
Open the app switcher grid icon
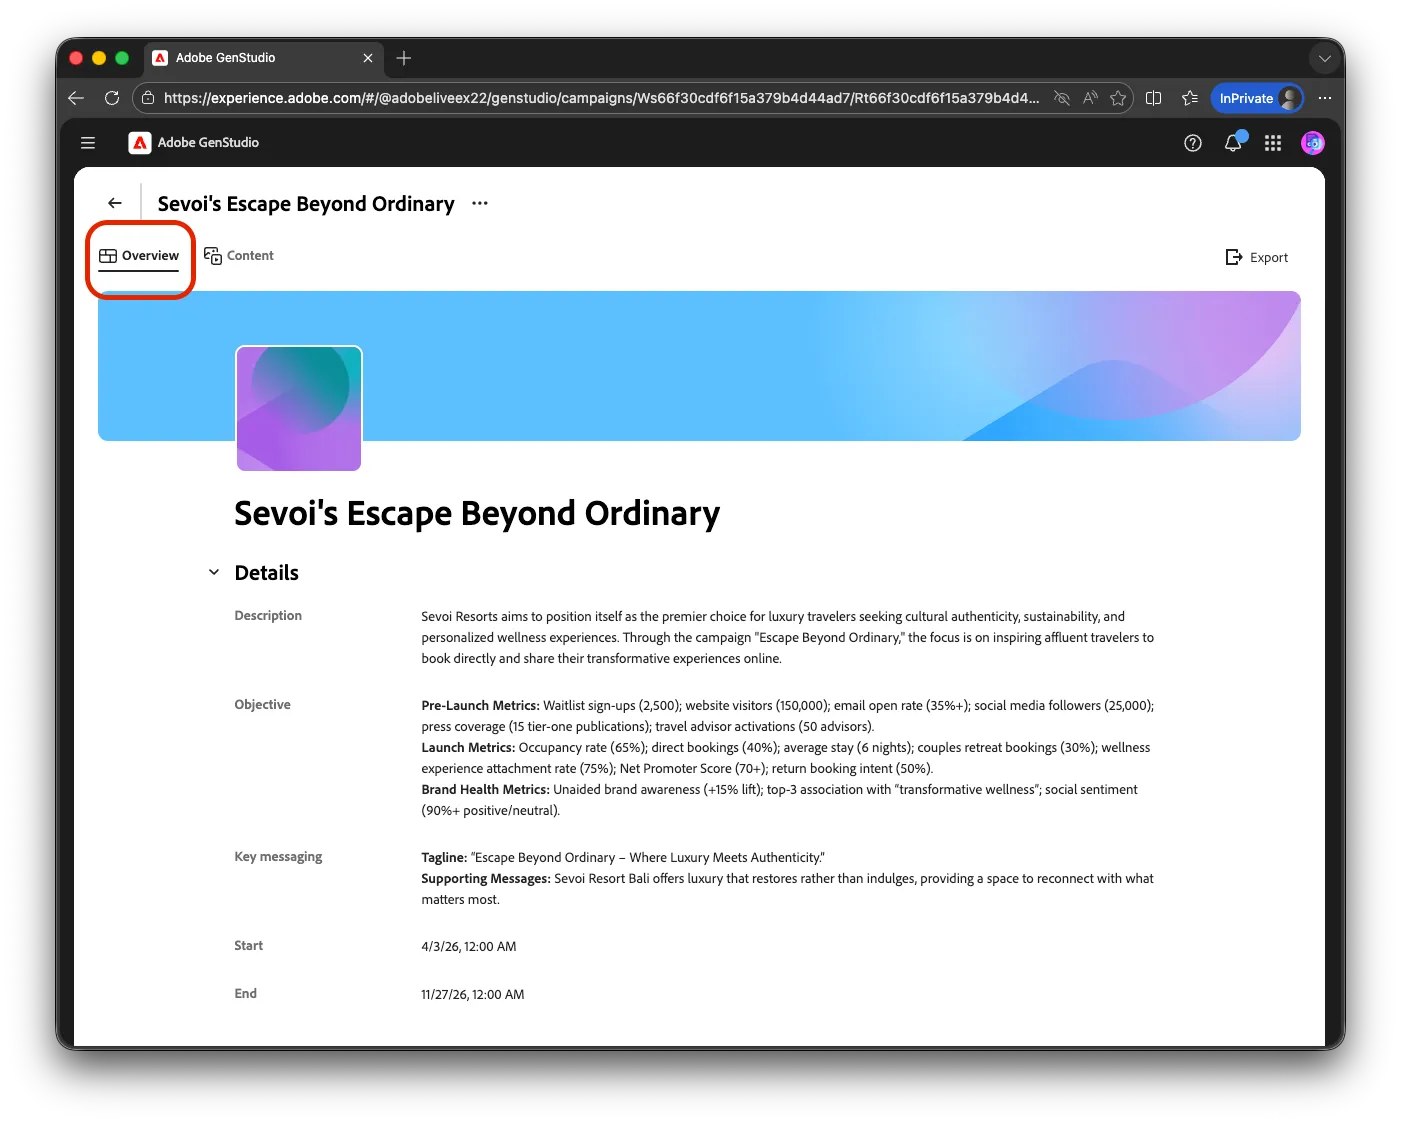[x=1272, y=143]
